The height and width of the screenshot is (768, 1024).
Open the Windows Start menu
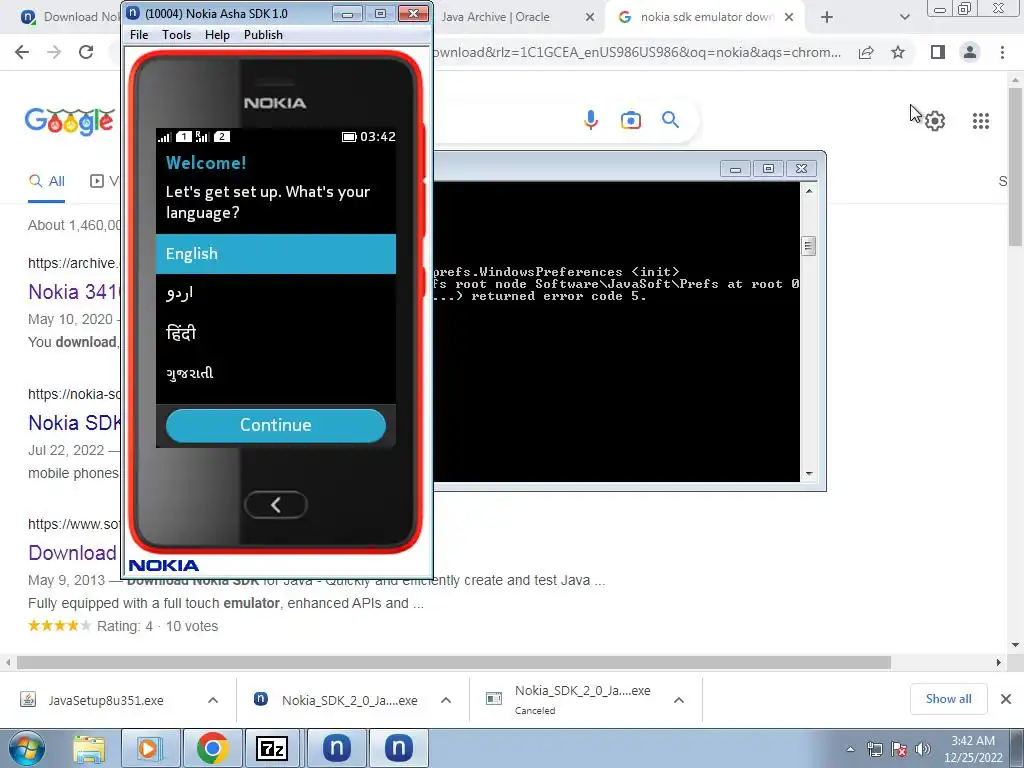[27, 748]
